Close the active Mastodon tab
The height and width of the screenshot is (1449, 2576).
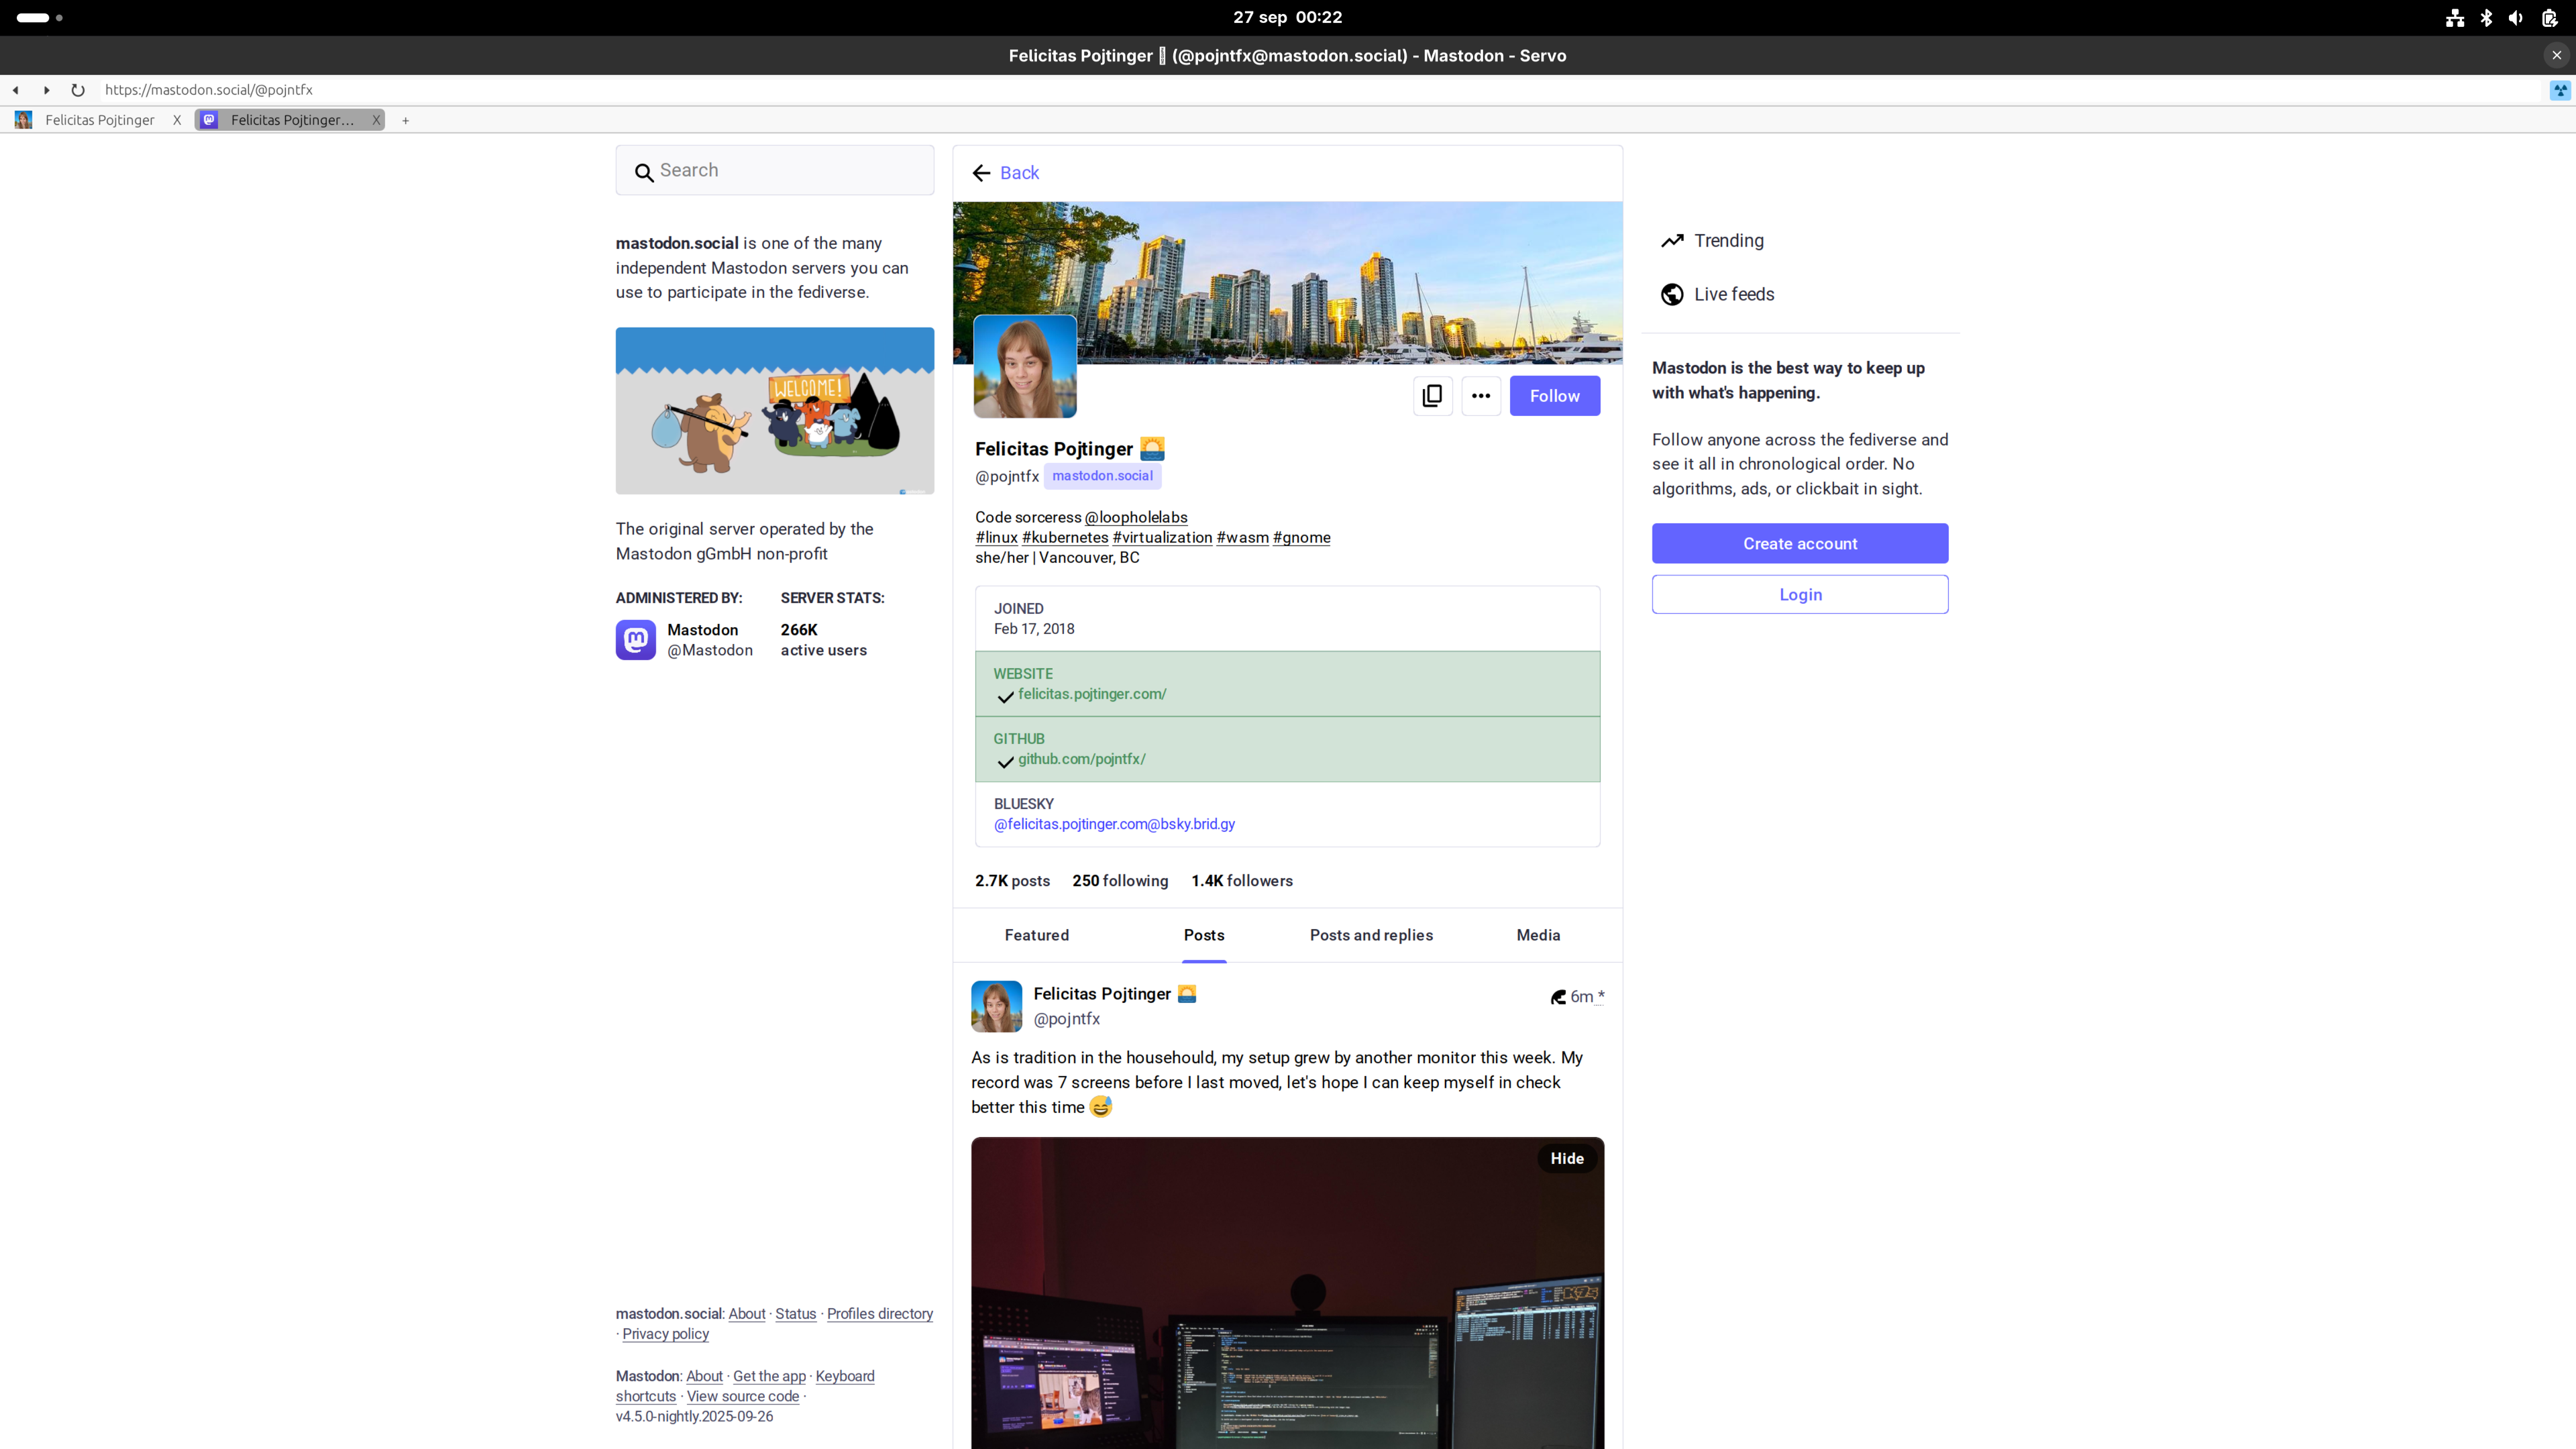point(376,120)
